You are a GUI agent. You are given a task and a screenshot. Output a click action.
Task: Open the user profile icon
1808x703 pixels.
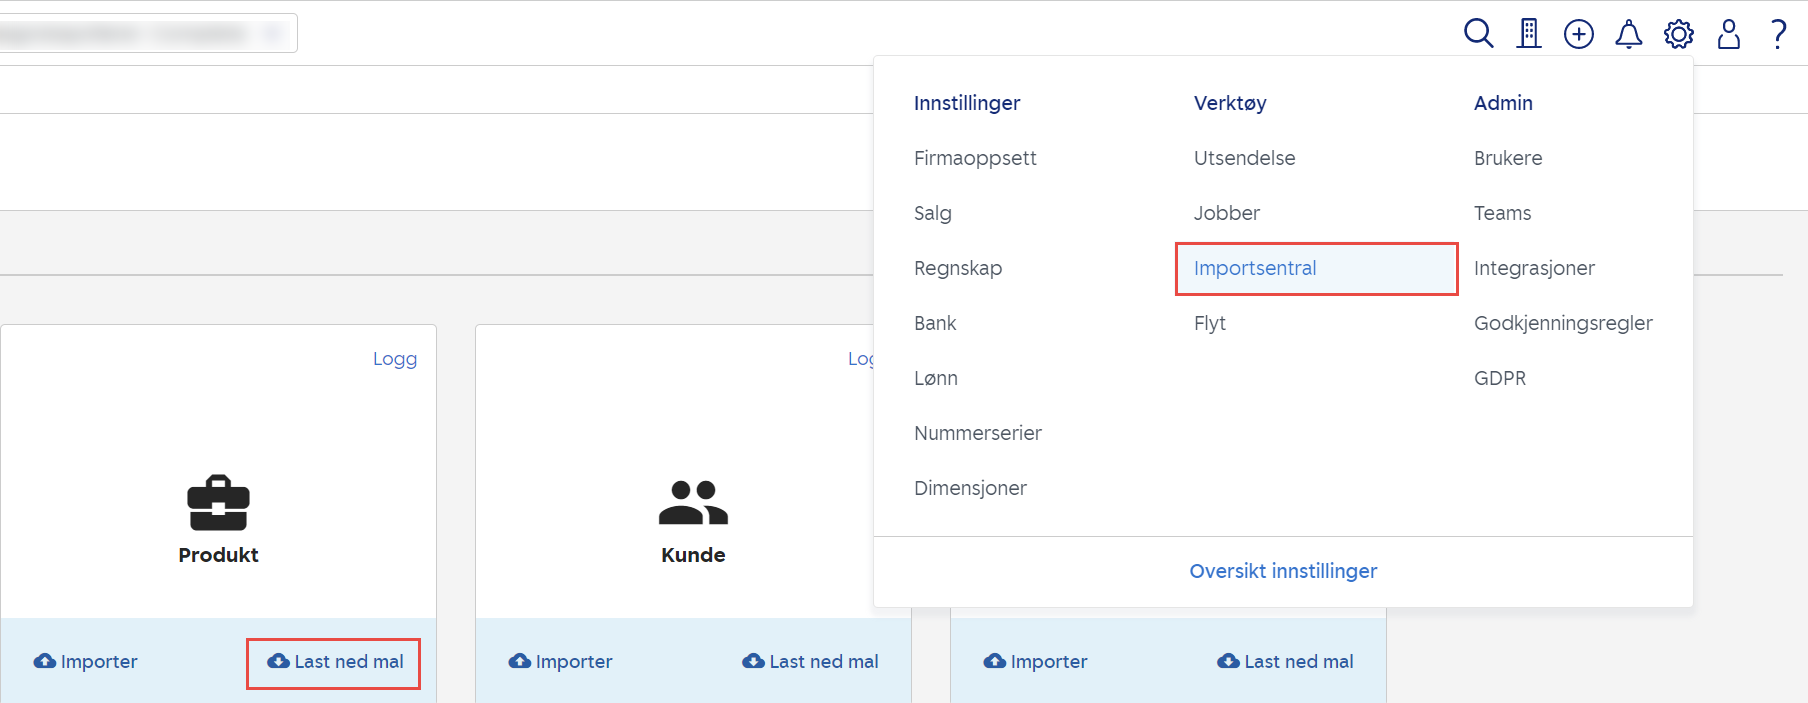(1728, 34)
